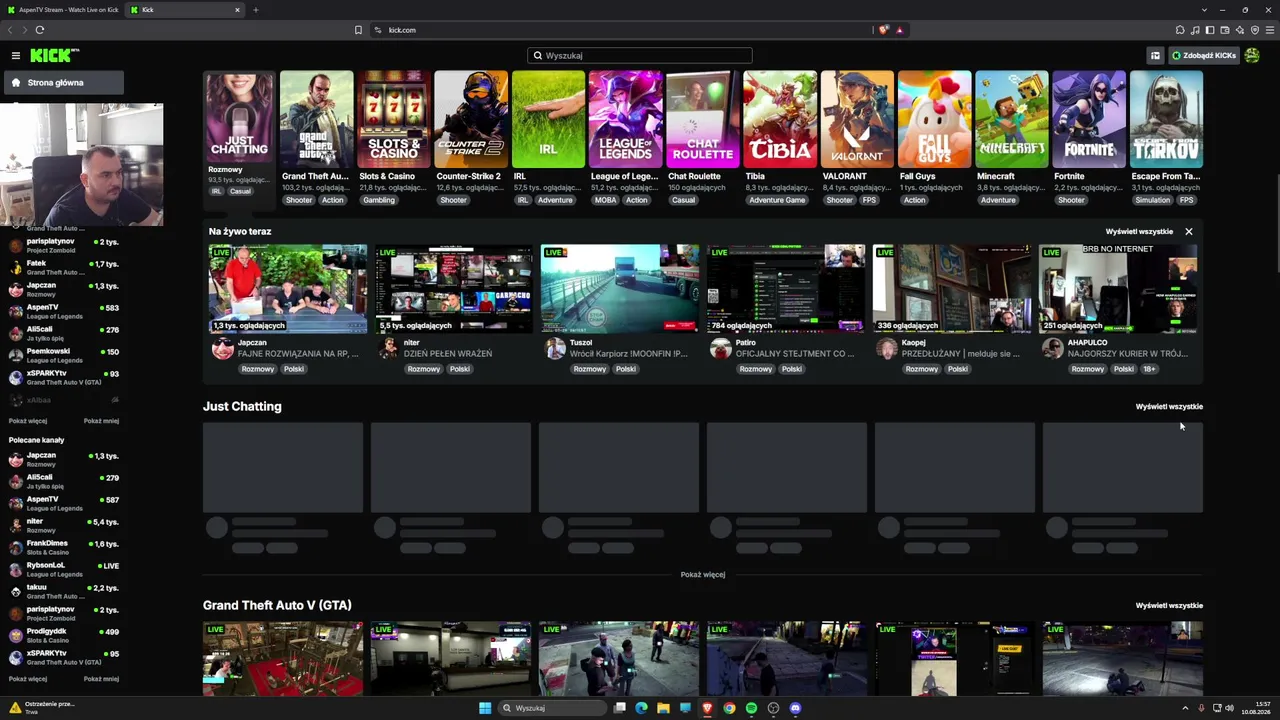Open Kaopej's channel avatar
Image resolution: width=1280 pixels, height=720 pixels.
[886, 348]
